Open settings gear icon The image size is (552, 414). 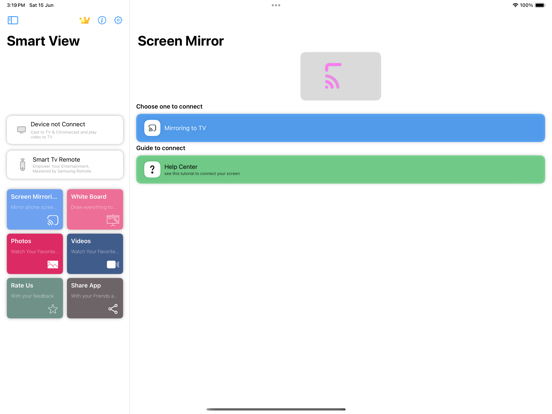(x=118, y=20)
